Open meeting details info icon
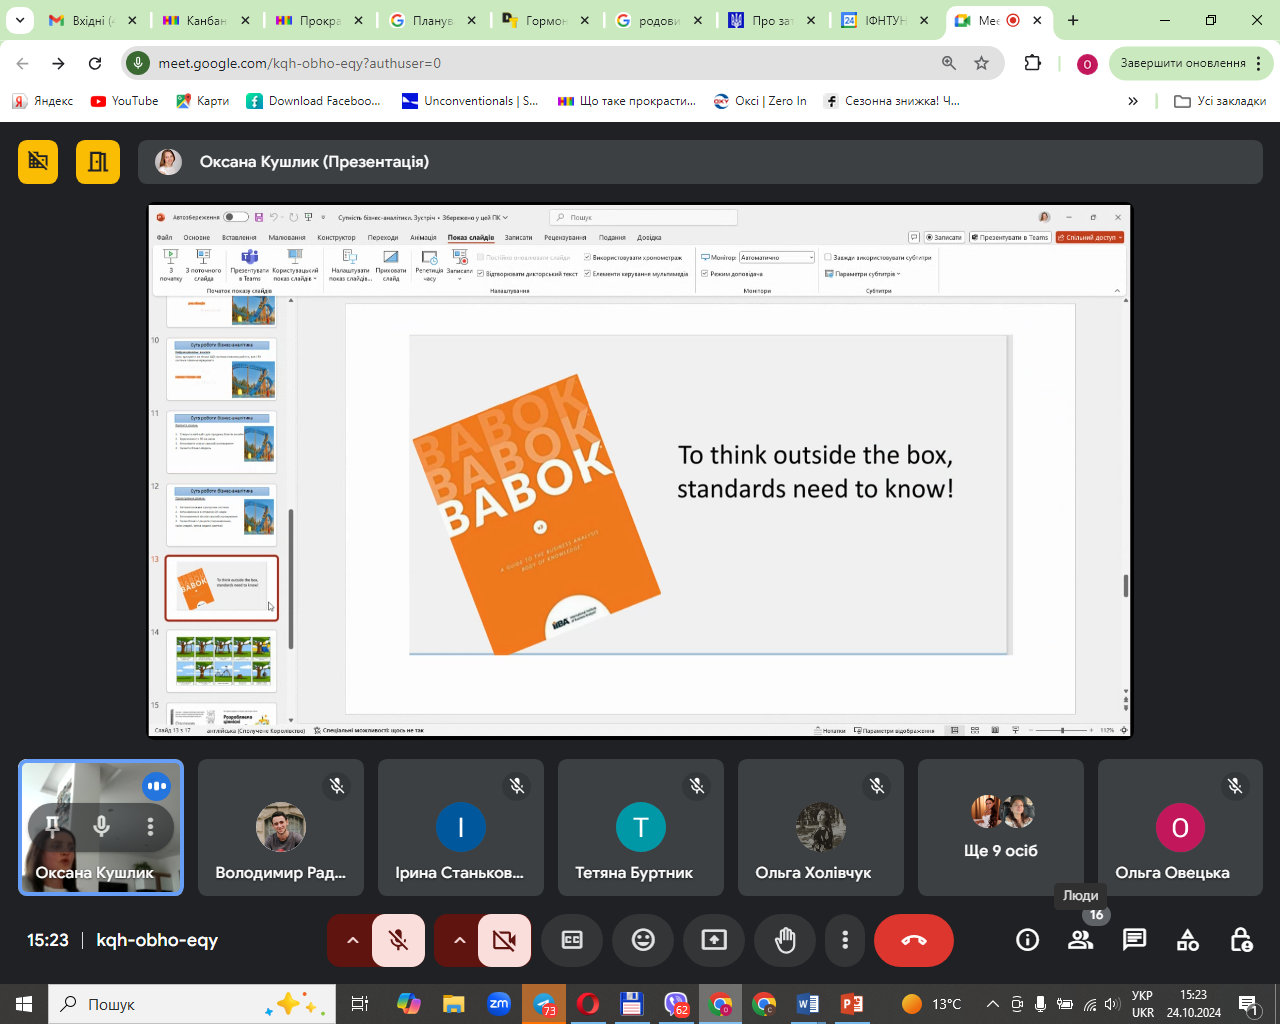Image resolution: width=1280 pixels, height=1024 pixels. pos(1027,940)
